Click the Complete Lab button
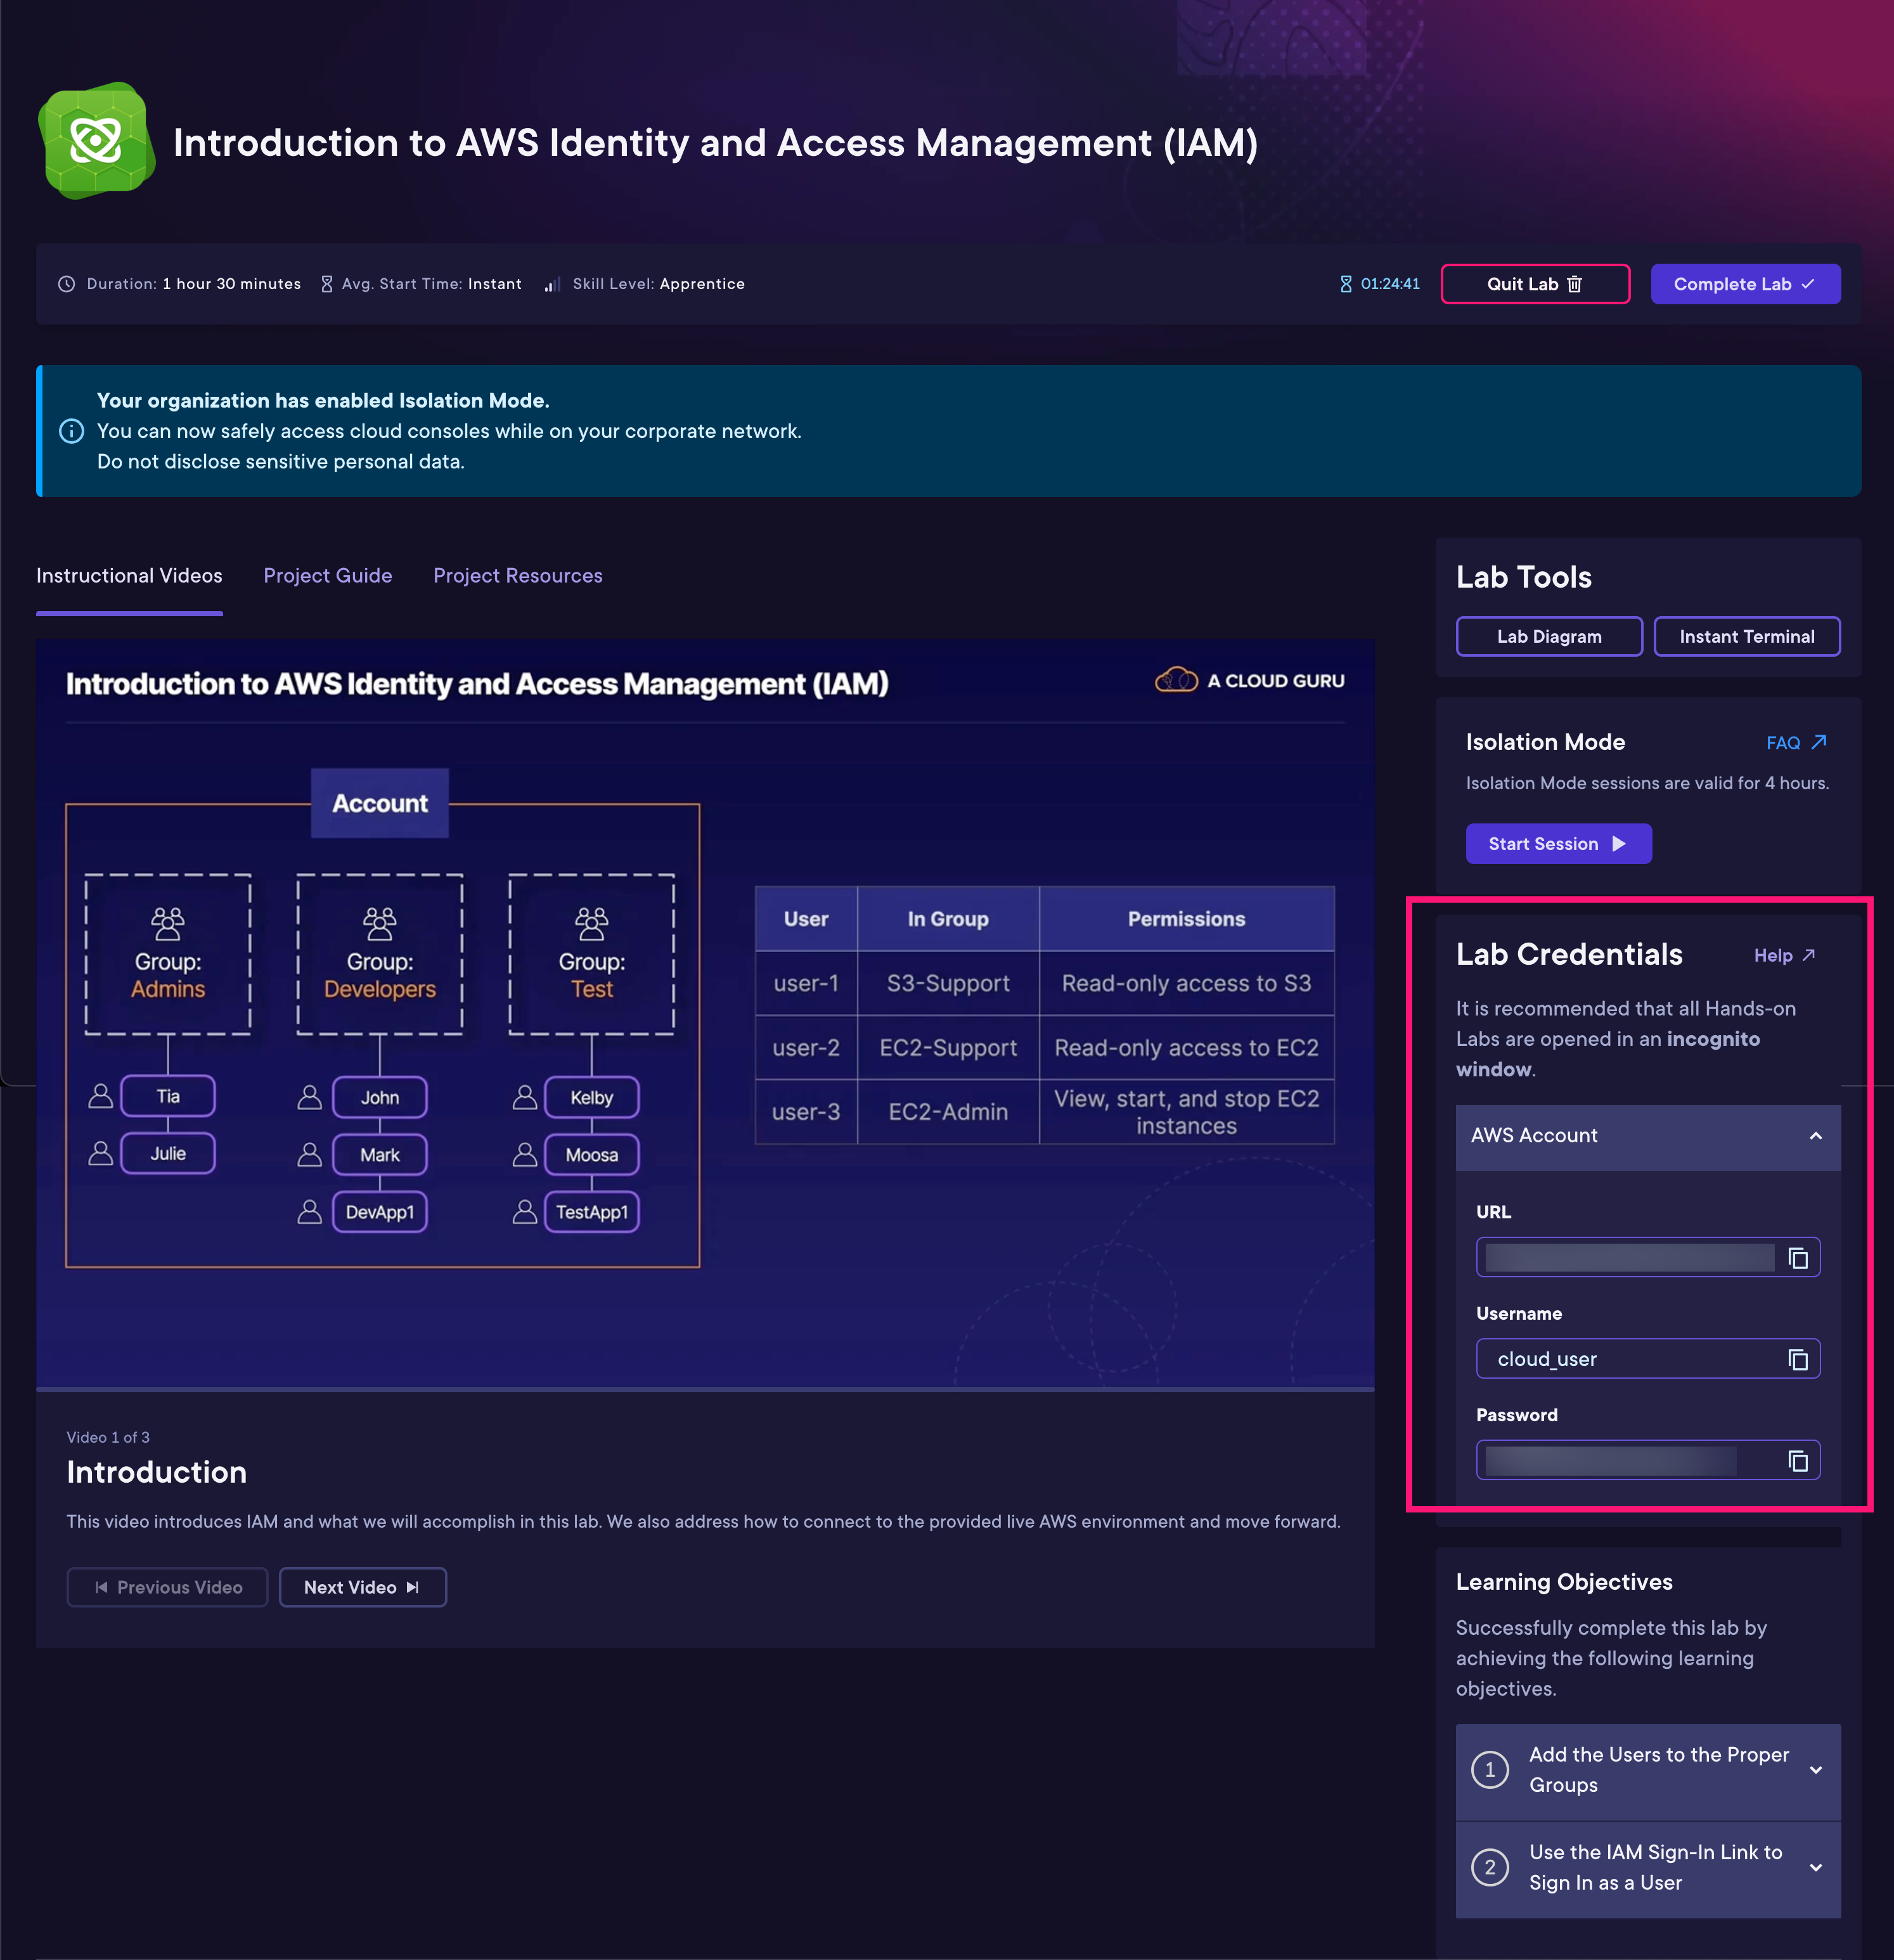 pyautogui.click(x=1744, y=284)
